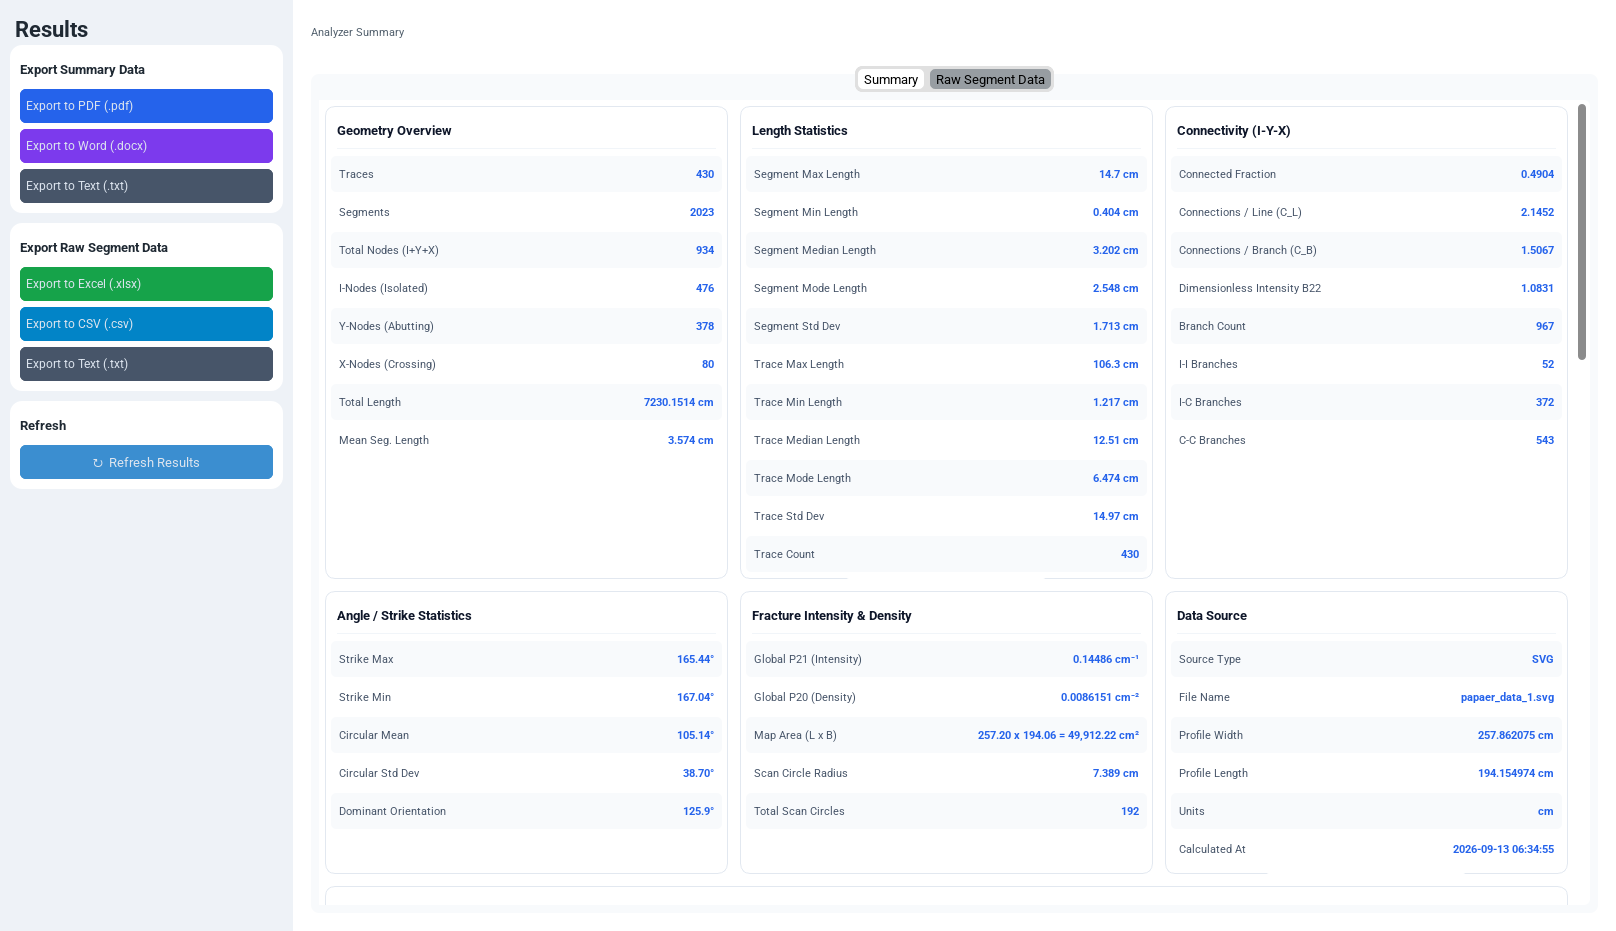Click the Map Area (L x B) value

[1059, 735]
